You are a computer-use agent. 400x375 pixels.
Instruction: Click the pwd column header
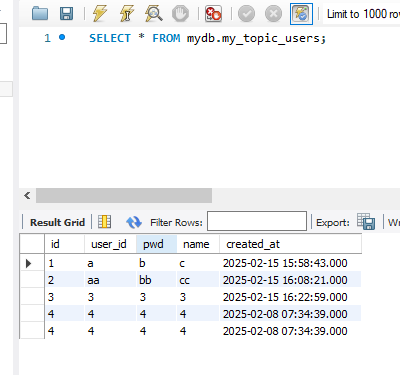[x=156, y=244]
